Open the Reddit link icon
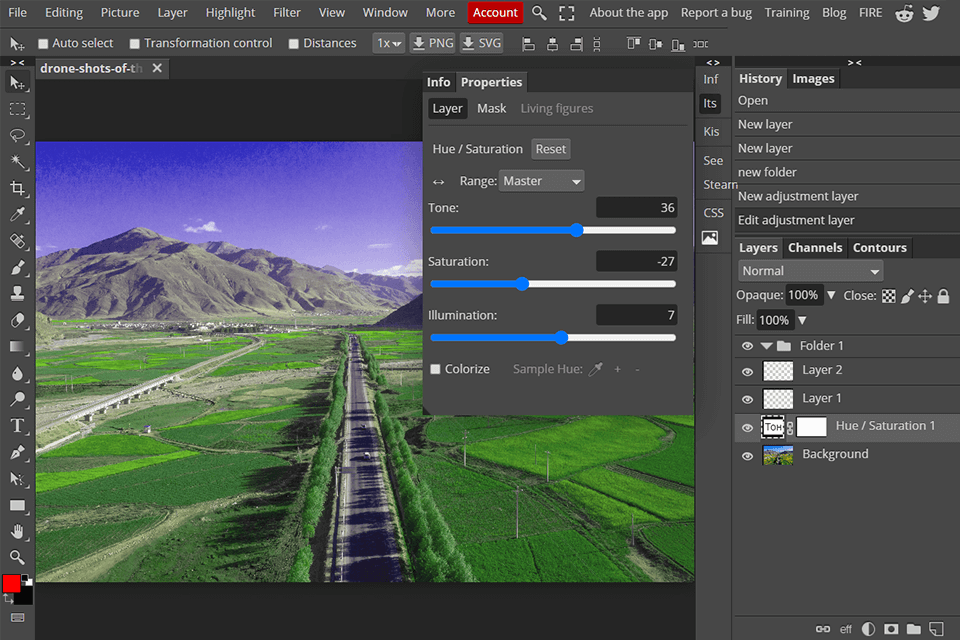This screenshot has width=960, height=640. [x=904, y=13]
